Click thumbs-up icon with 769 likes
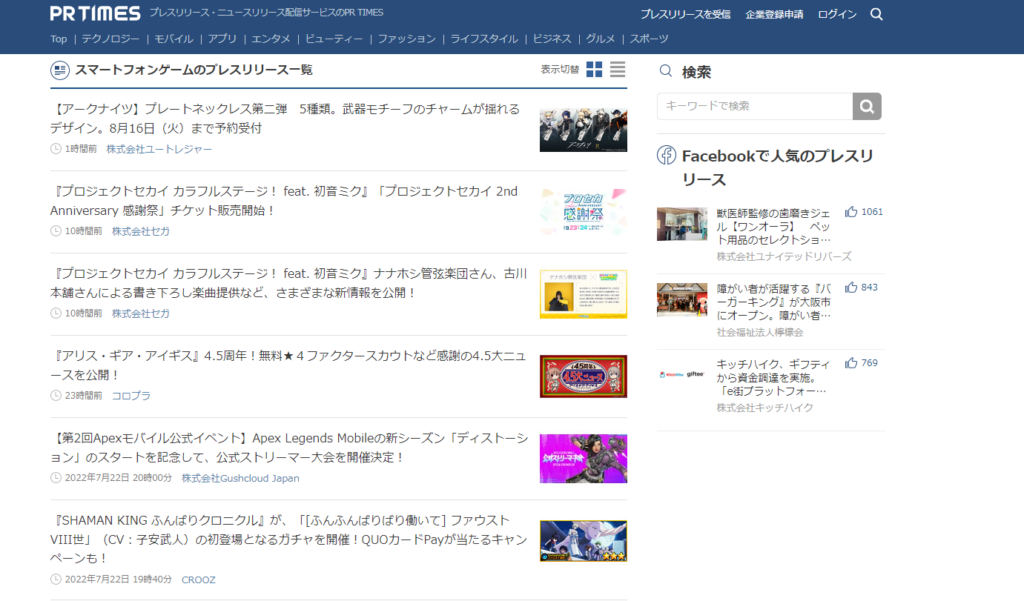Image resolution: width=1024 pixels, height=601 pixels. [851, 363]
